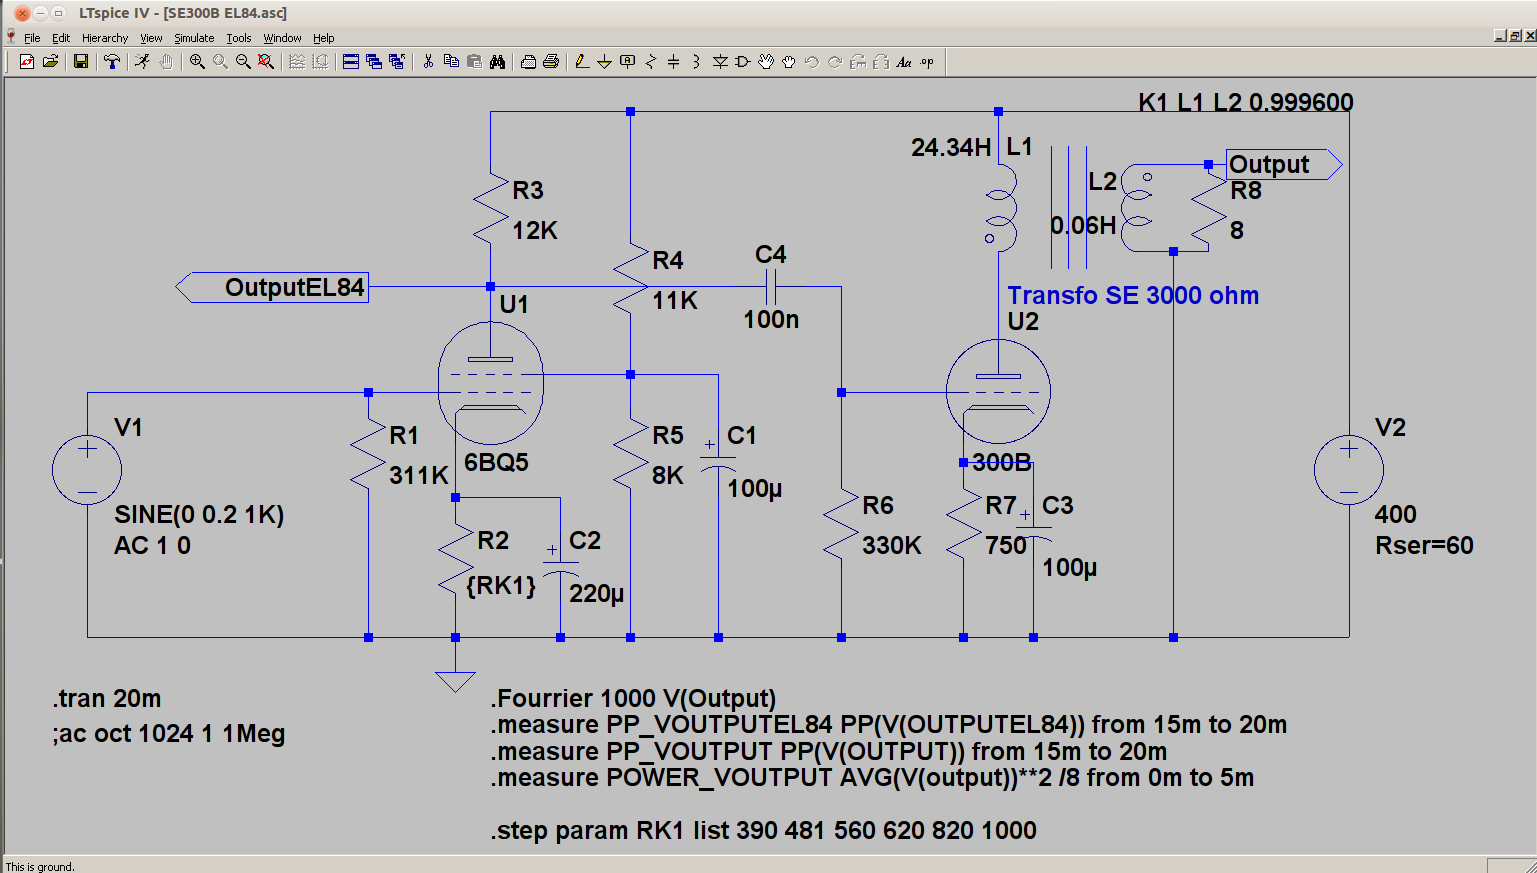
Task: Click the 6BQ5 tube U1 symbol
Action: click(x=491, y=383)
